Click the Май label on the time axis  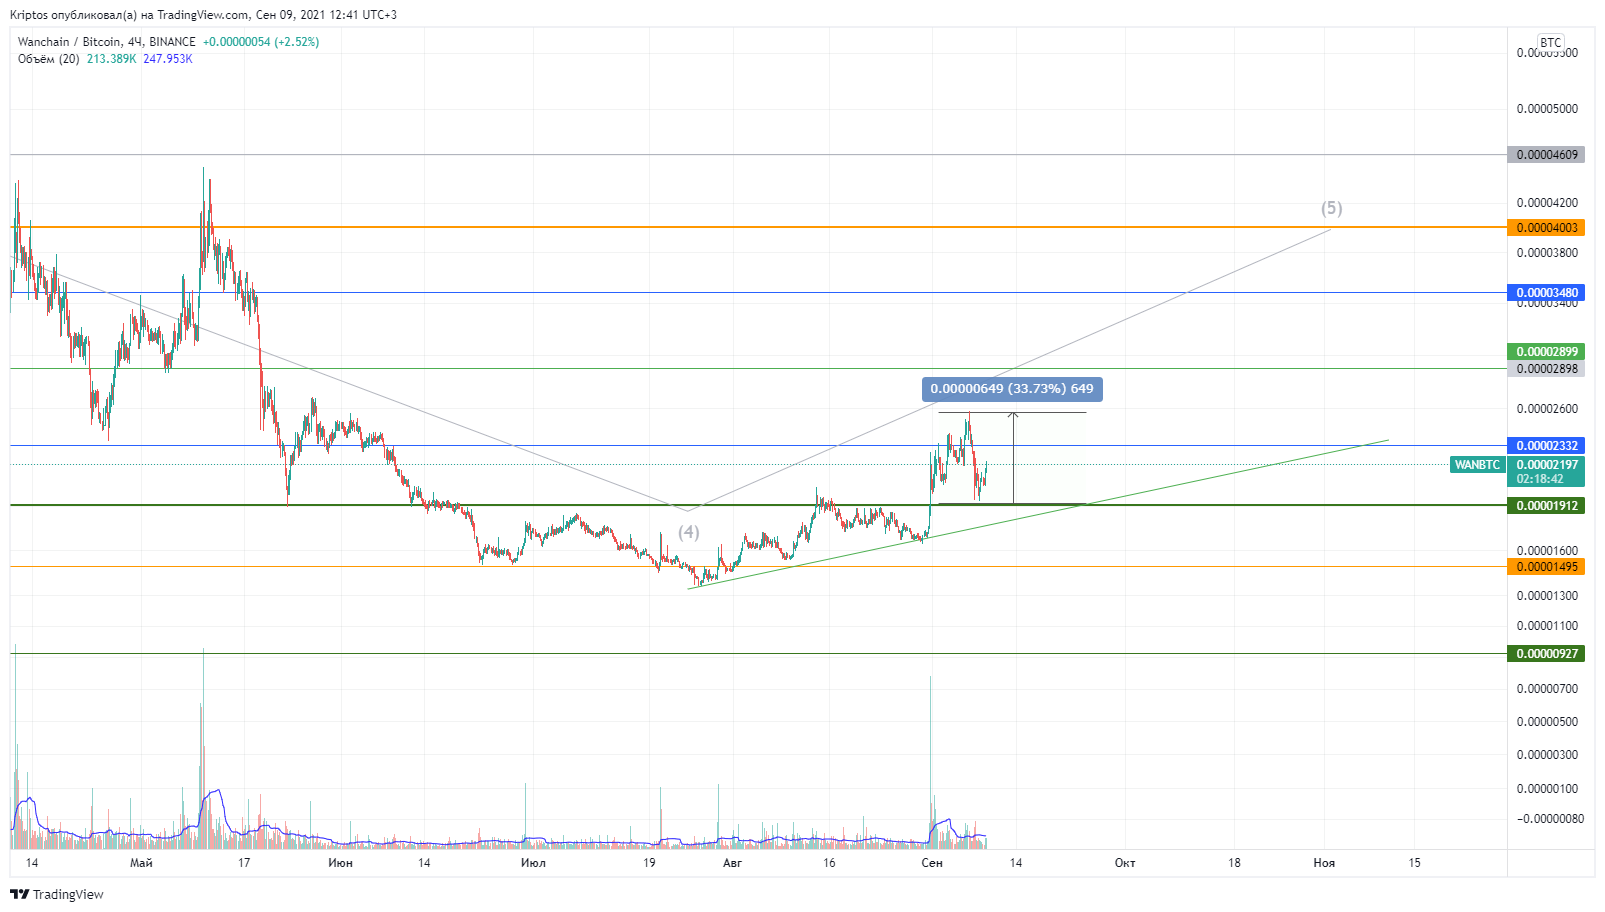[x=141, y=863]
